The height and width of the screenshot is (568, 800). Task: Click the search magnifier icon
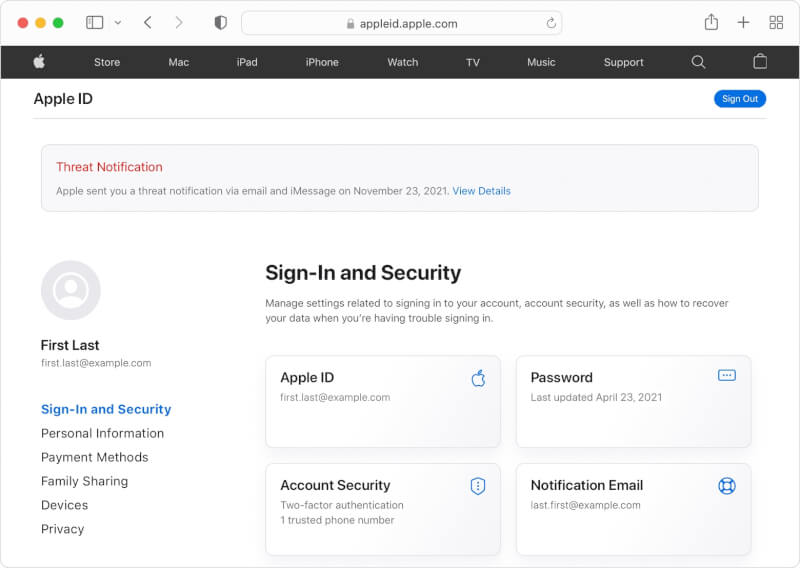coord(698,62)
